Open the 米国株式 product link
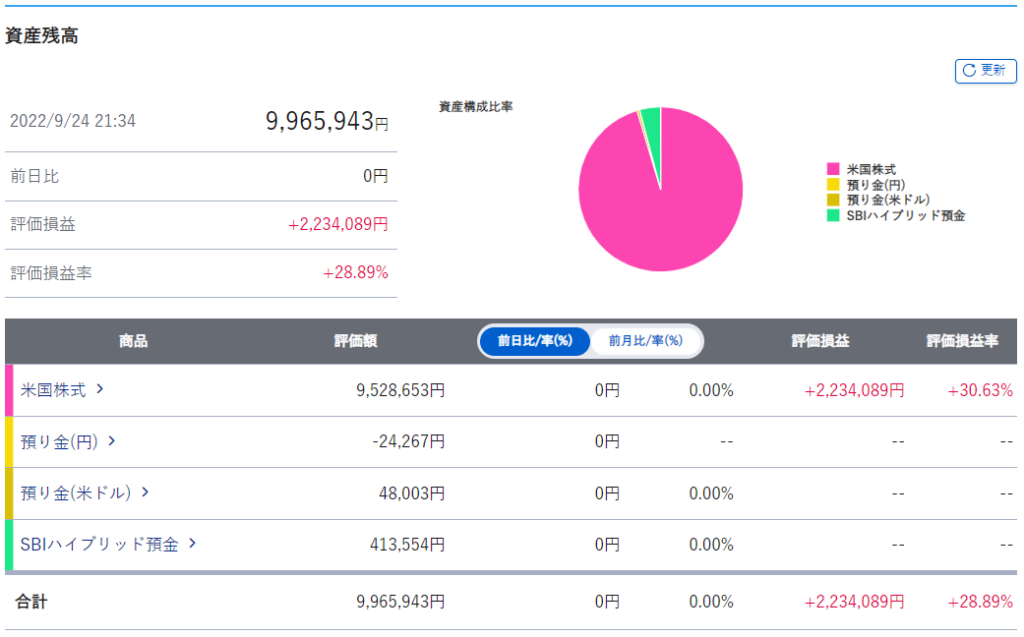 pyautogui.click(x=53, y=390)
